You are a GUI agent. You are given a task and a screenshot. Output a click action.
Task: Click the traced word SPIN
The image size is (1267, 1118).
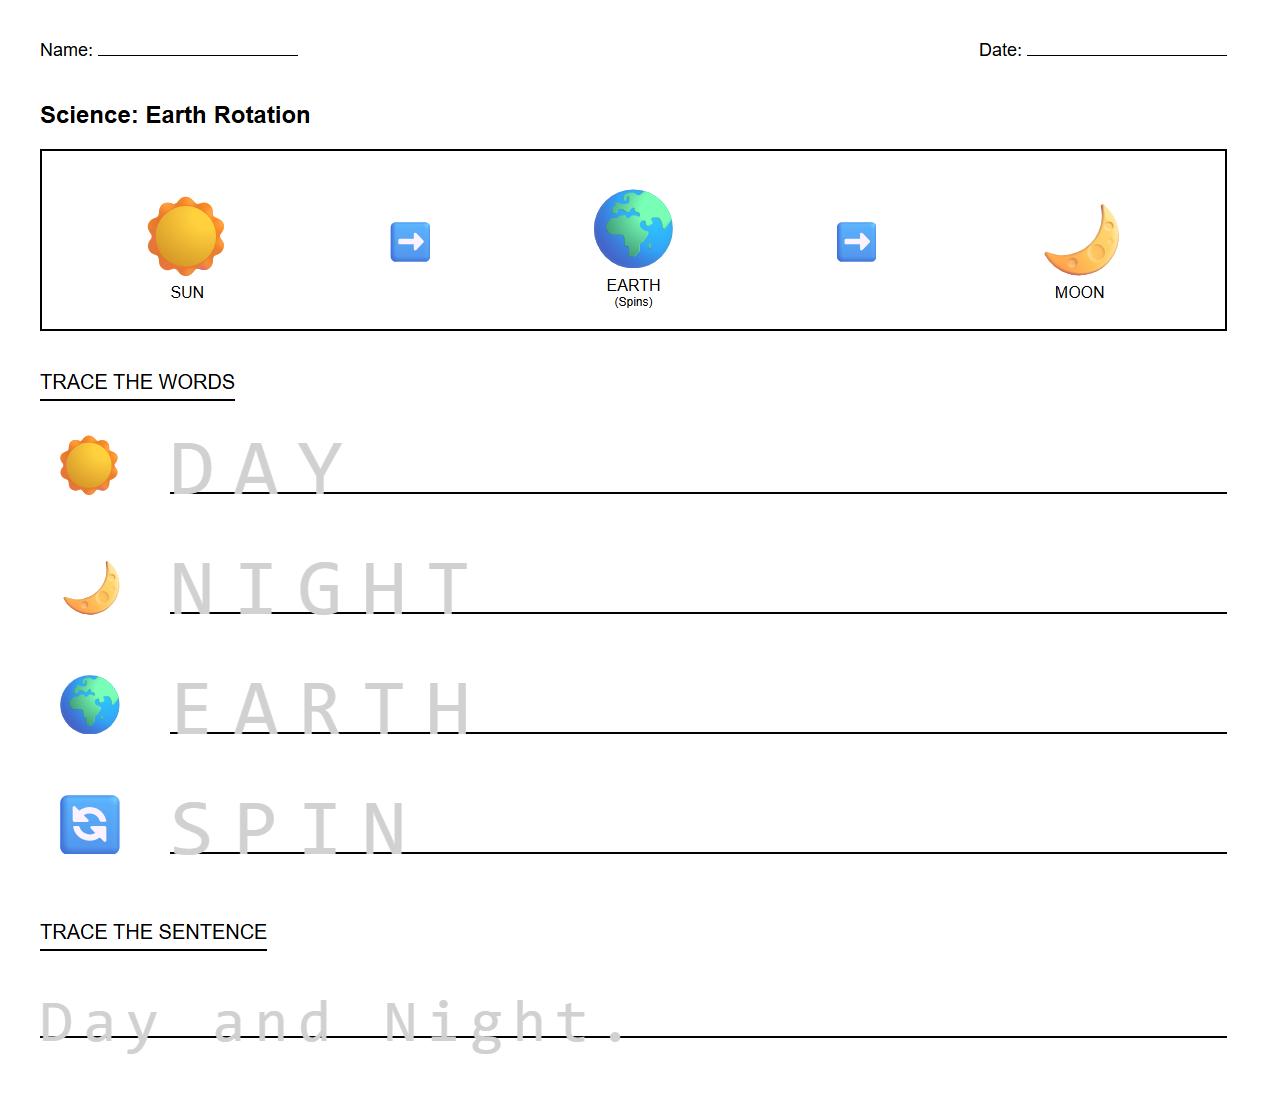290,825
